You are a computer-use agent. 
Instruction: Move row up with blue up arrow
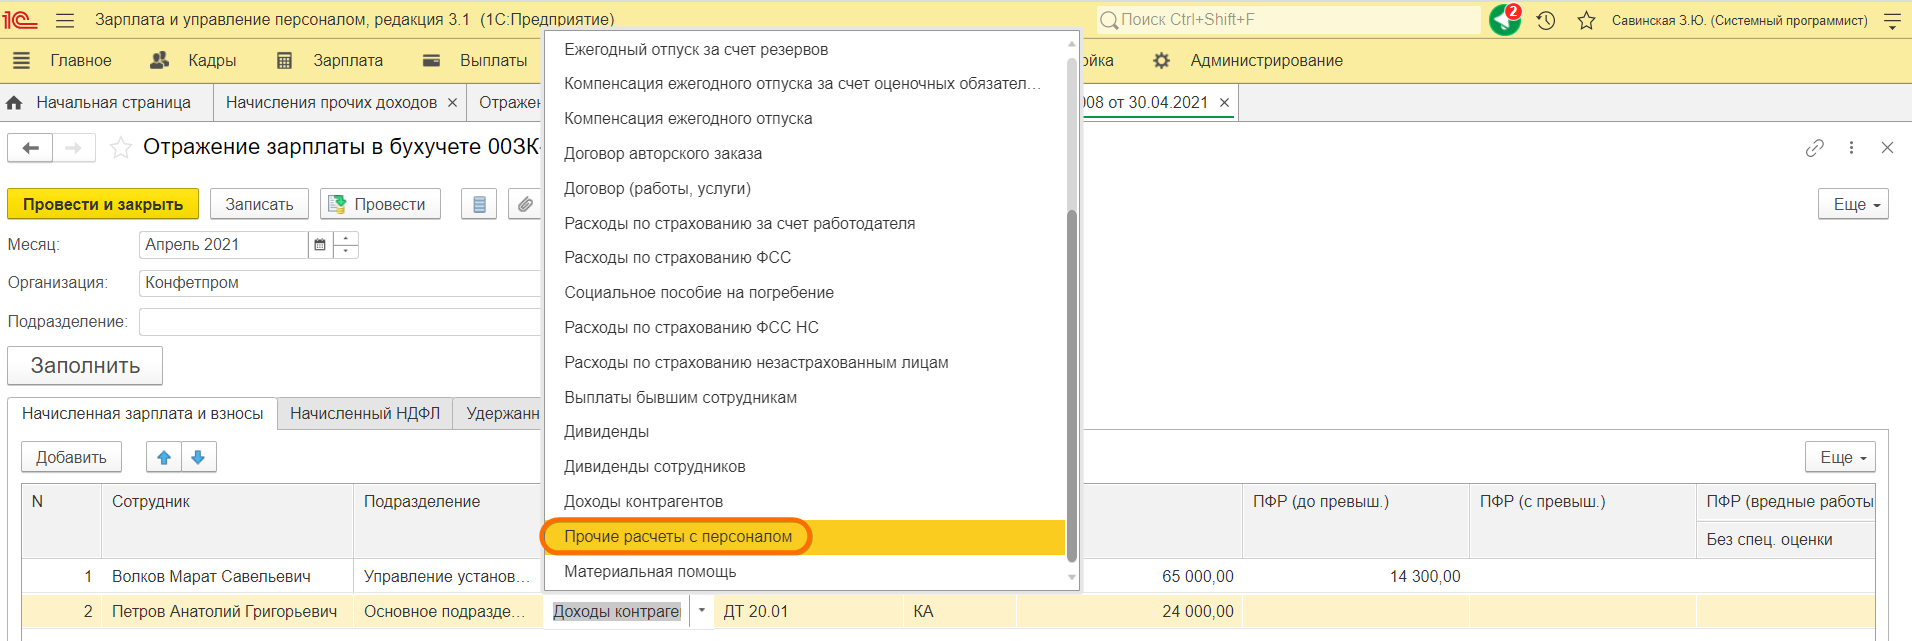pos(164,457)
